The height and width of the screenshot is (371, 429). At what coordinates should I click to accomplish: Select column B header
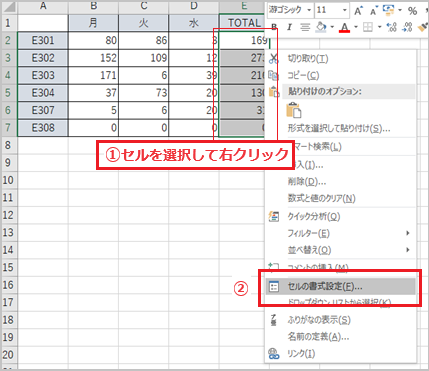pyautogui.click(x=93, y=6)
